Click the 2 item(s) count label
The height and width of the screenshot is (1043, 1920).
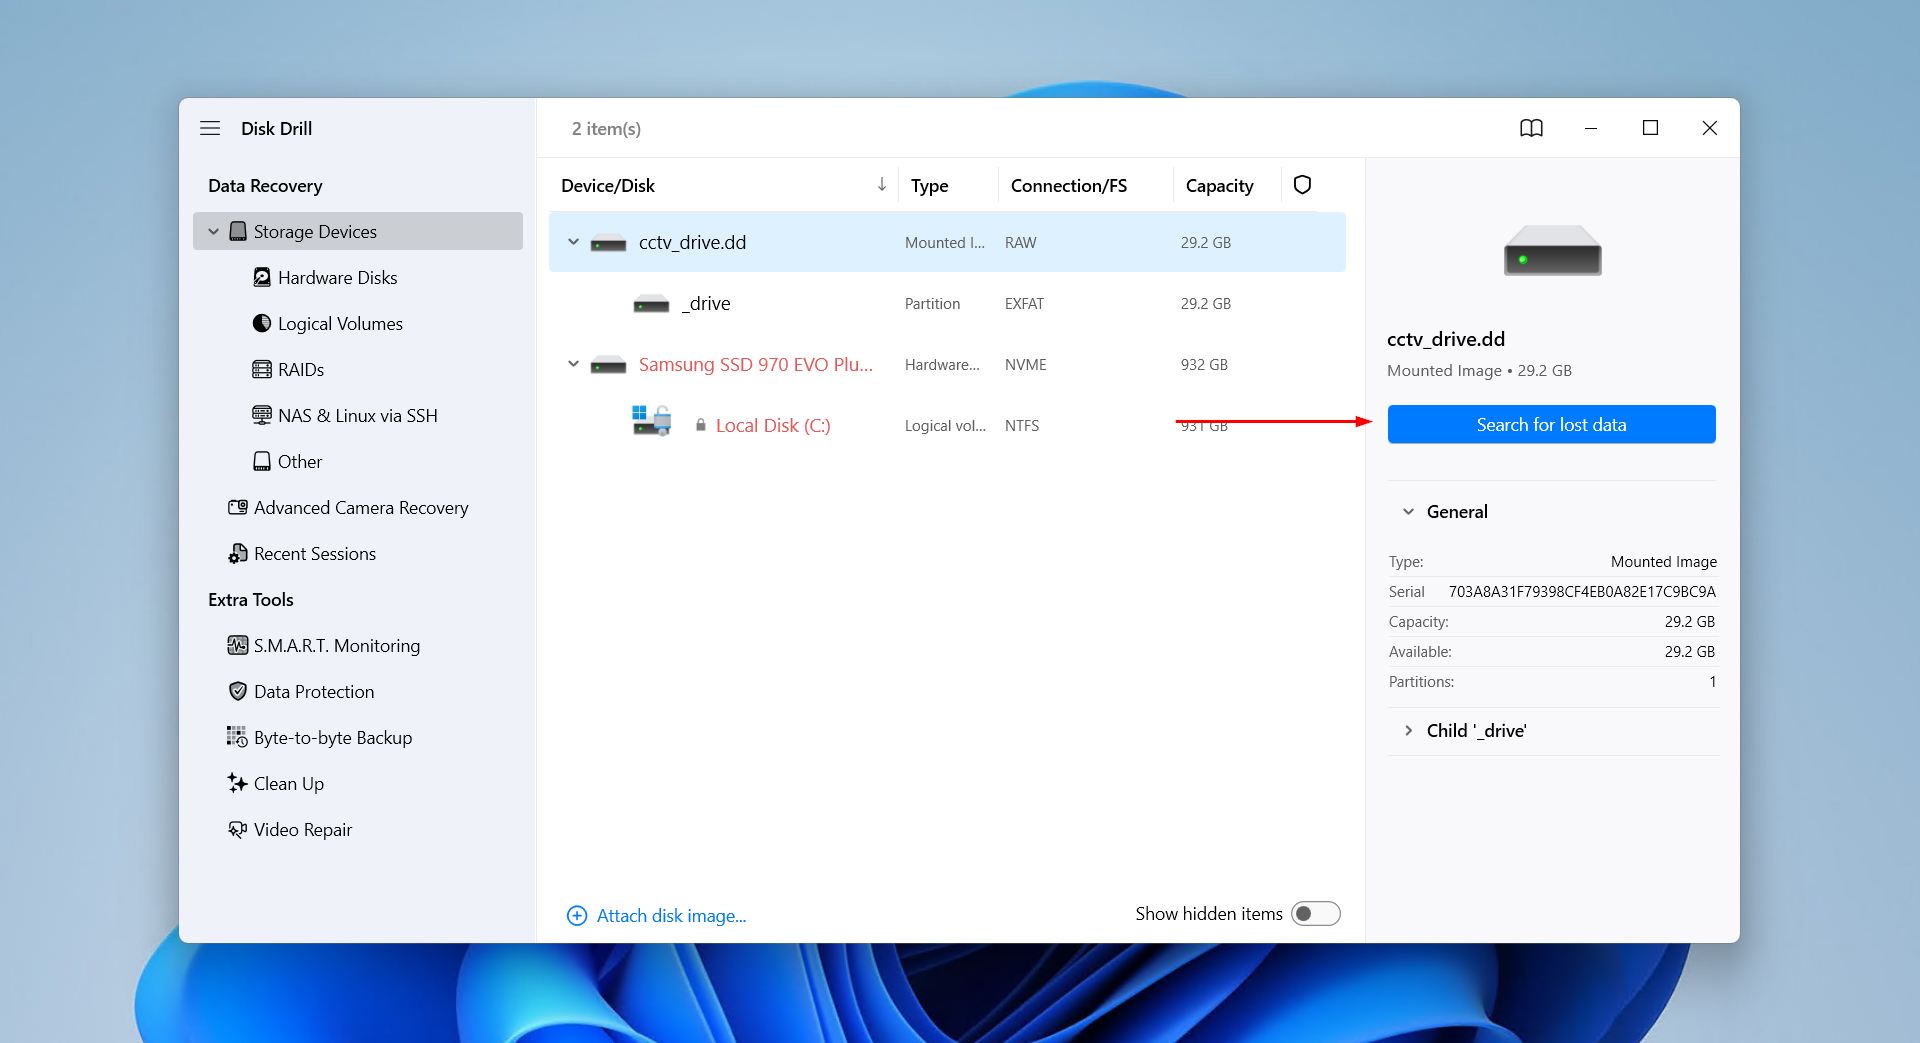[x=606, y=128]
